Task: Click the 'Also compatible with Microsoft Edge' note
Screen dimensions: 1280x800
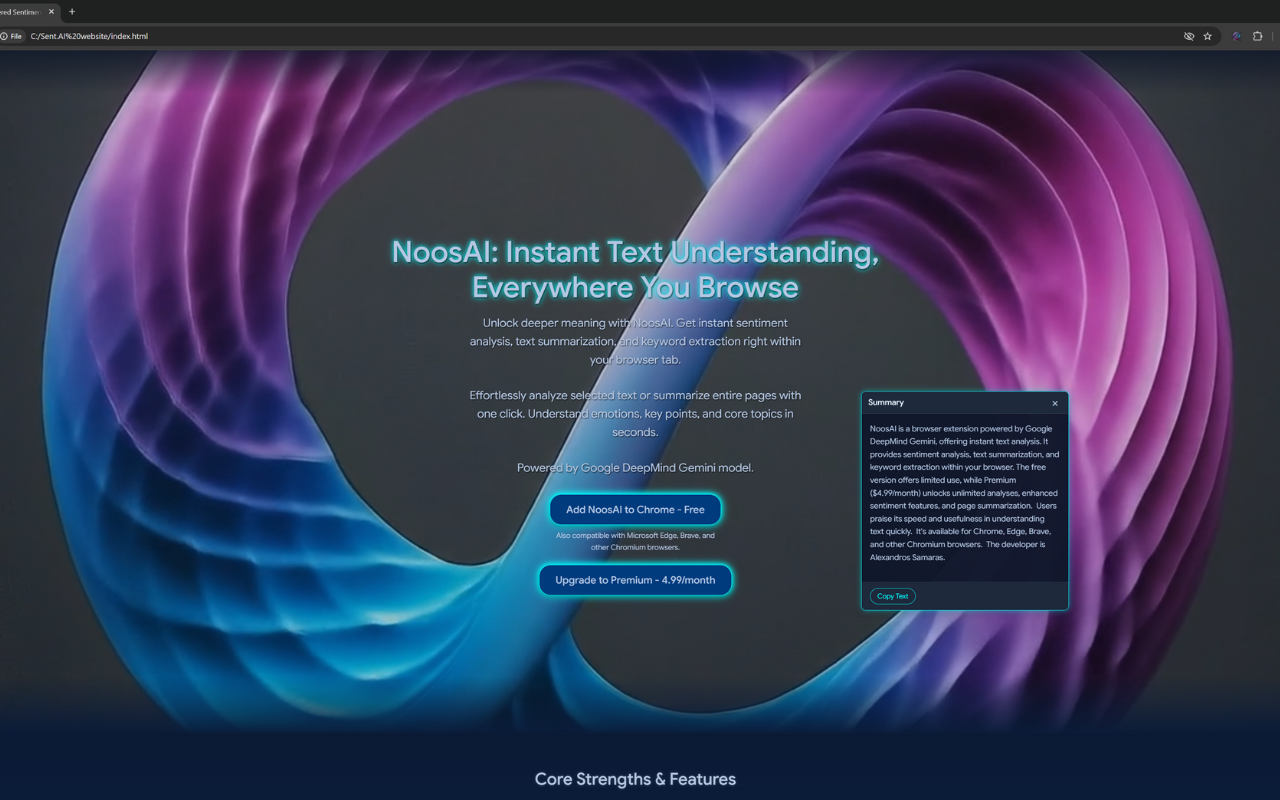Action: click(x=635, y=541)
